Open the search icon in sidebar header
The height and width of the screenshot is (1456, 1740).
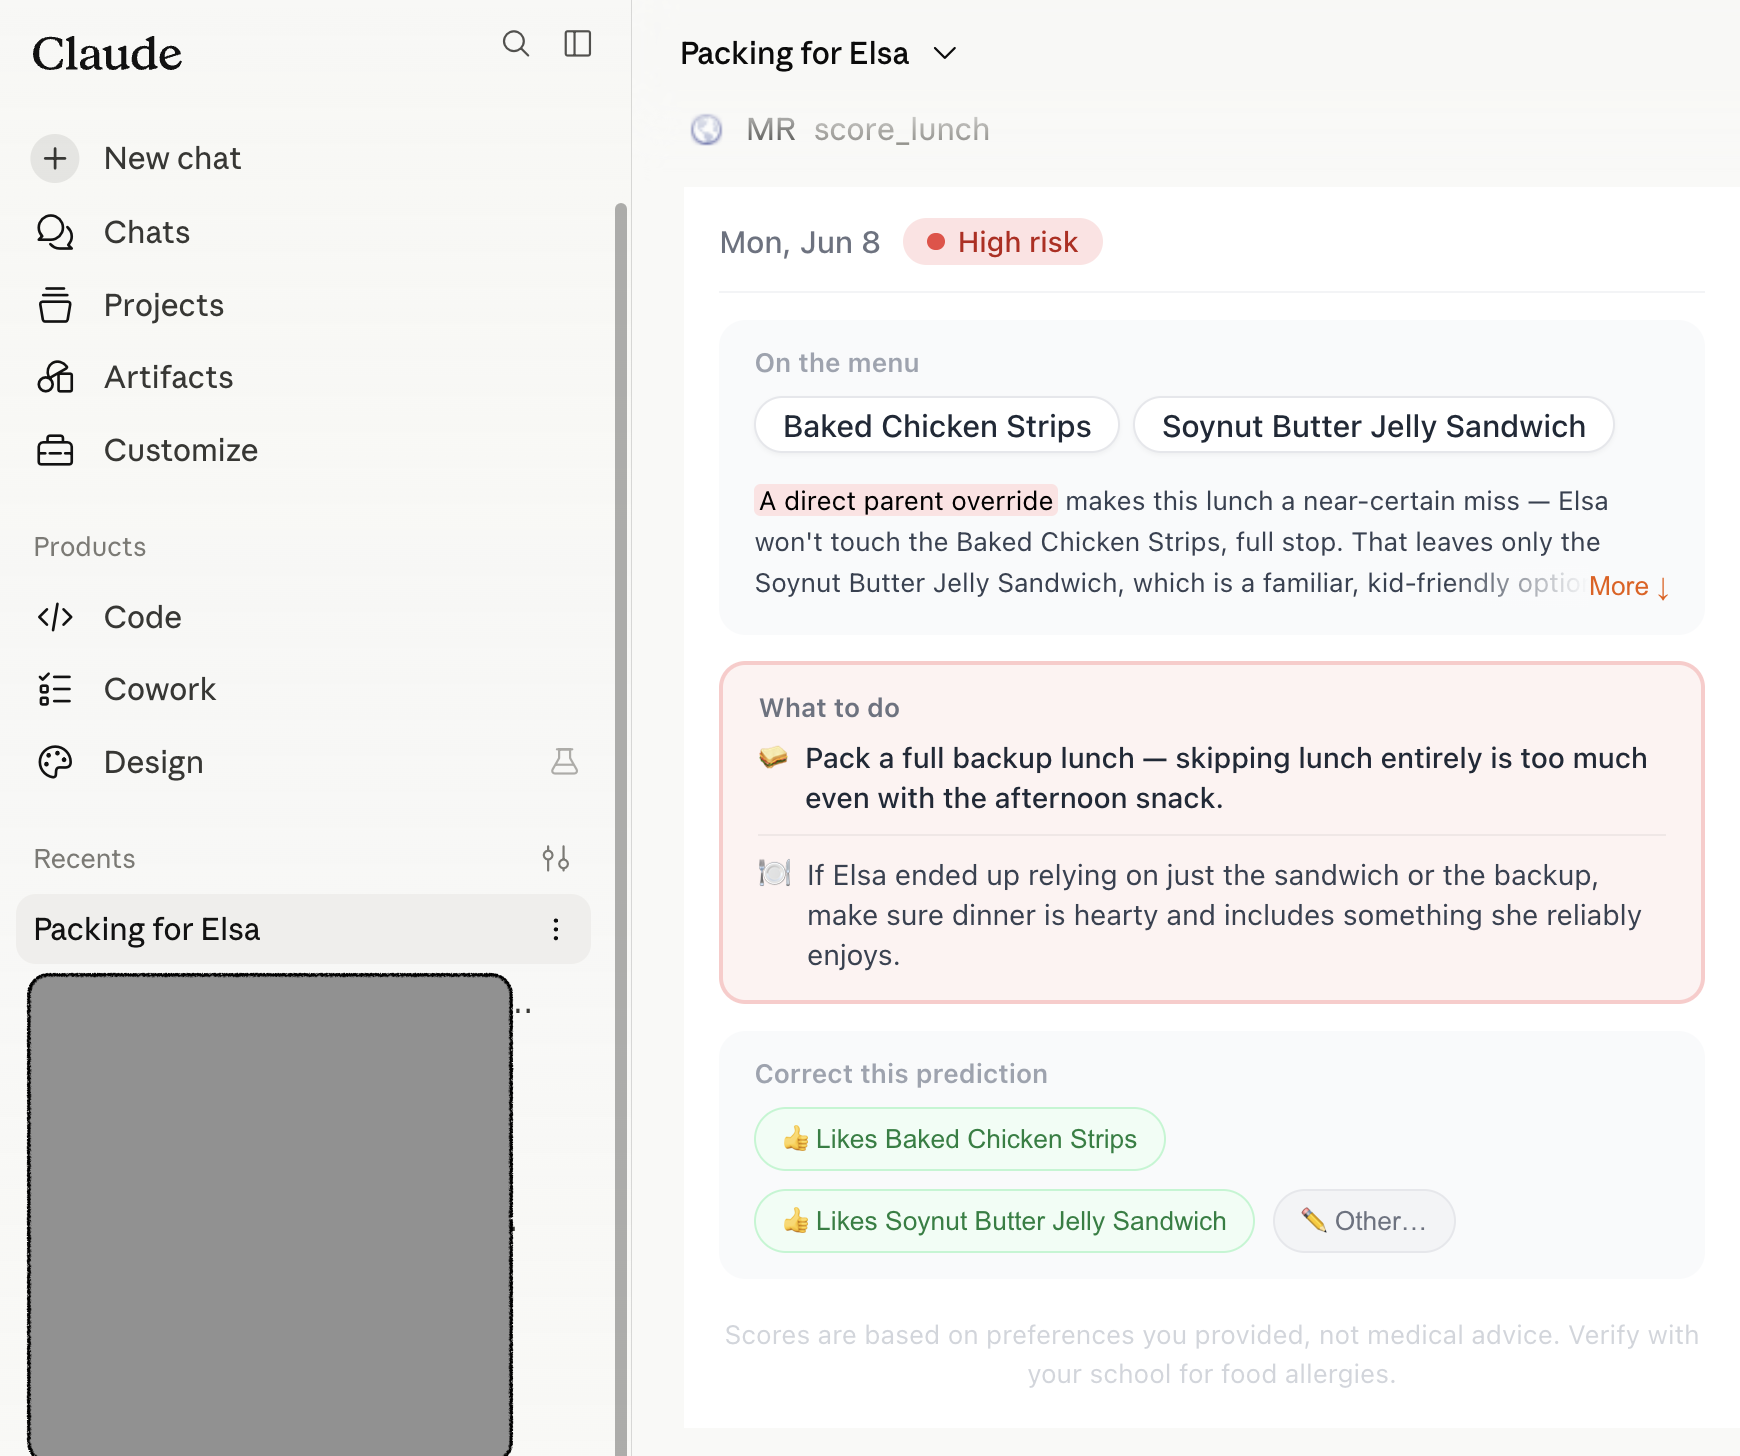[516, 44]
